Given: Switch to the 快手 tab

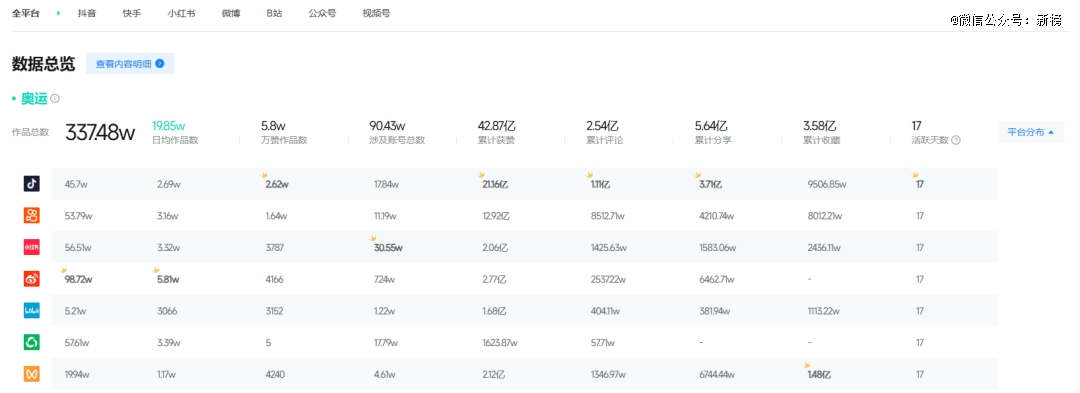Looking at the screenshot, I should tap(132, 13).
